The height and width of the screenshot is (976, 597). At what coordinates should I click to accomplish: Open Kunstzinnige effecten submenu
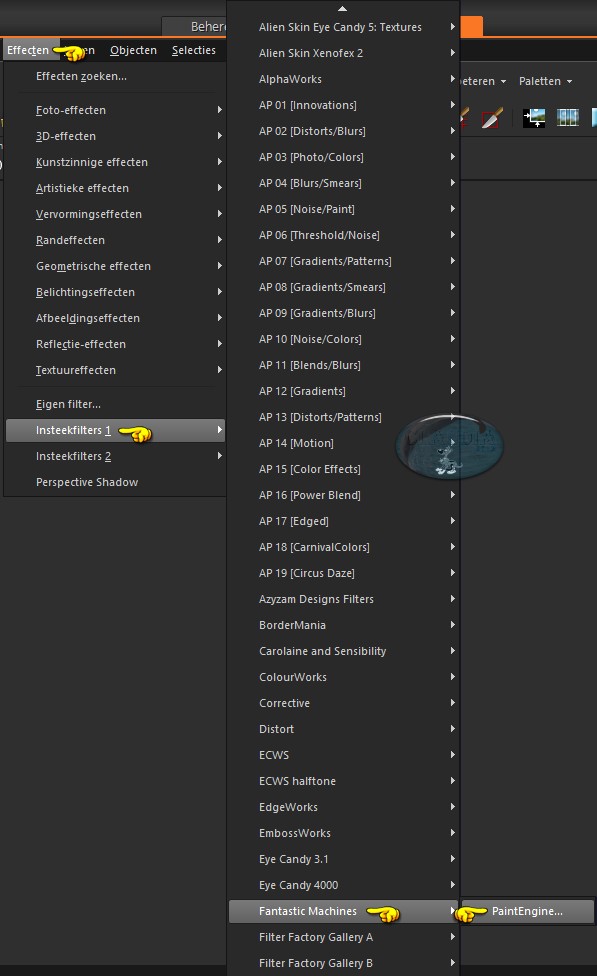(115, 162)
